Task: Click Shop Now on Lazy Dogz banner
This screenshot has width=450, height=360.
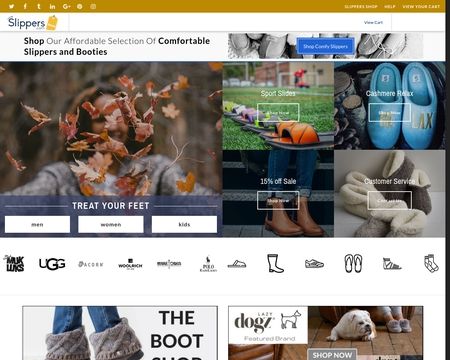Action: point(332,355)
